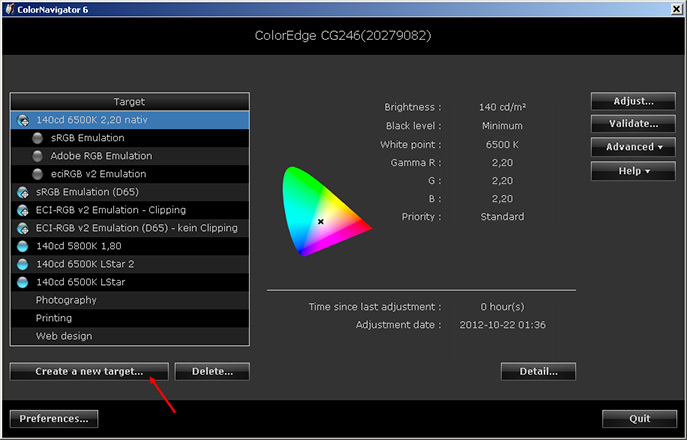Image resolution: width=687 pixels, height=440 pixels.
Task: Click the target icon beside sRGB Emulation (D65)
Action: tap(23, 192)
